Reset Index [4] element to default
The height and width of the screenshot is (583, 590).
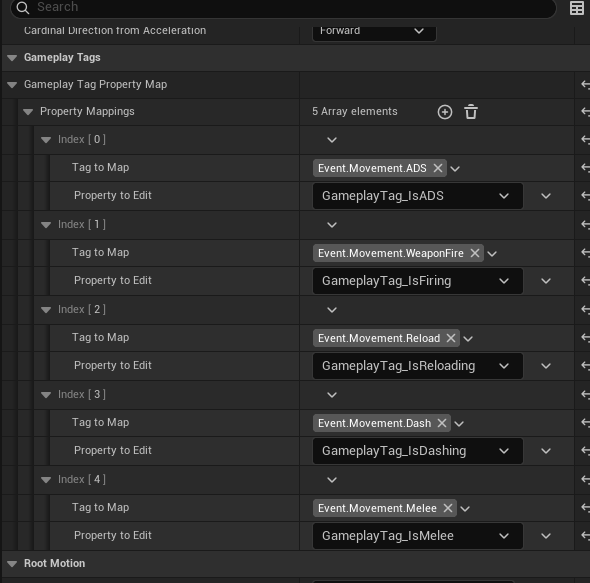[x=585, y=479]
